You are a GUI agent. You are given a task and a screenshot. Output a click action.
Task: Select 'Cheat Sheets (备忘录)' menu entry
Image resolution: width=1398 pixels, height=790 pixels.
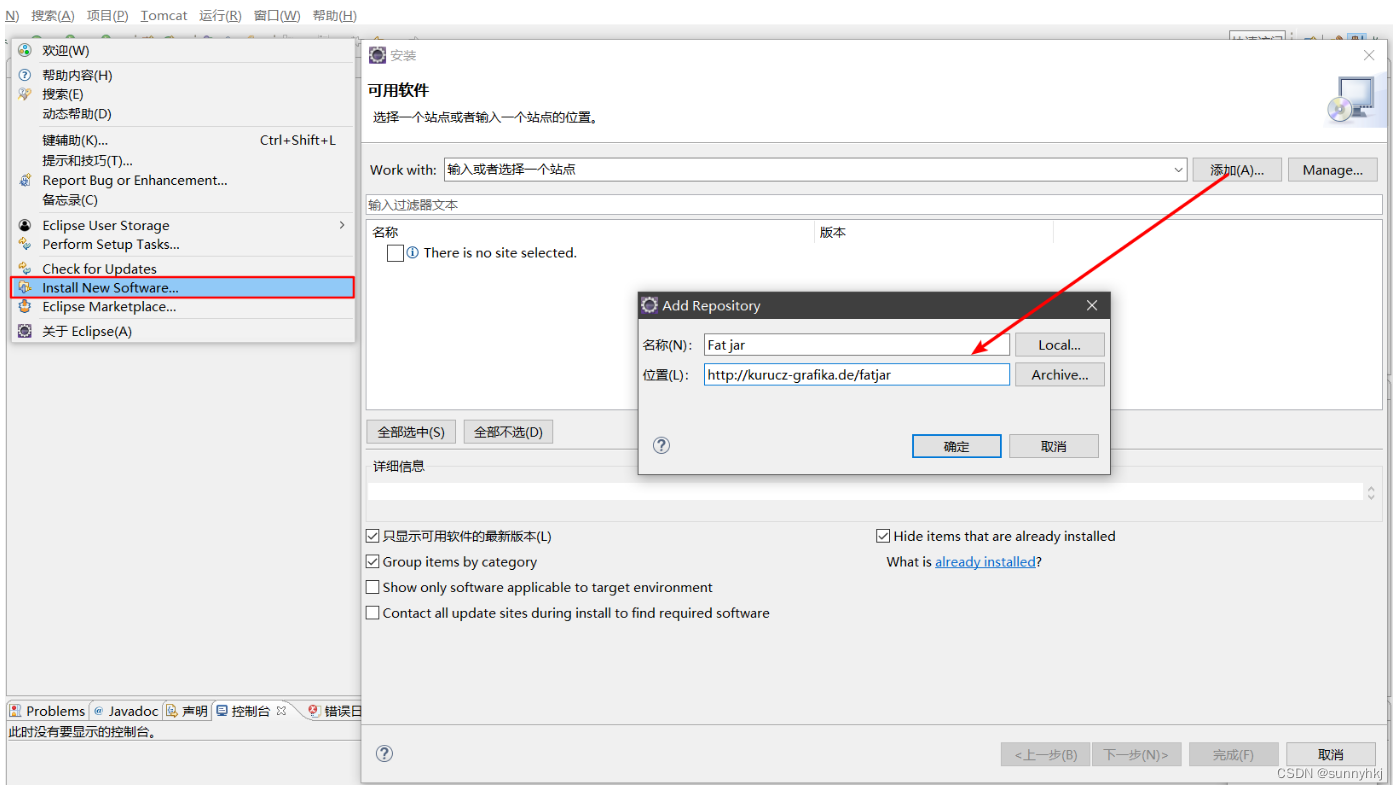pos(183,200)
